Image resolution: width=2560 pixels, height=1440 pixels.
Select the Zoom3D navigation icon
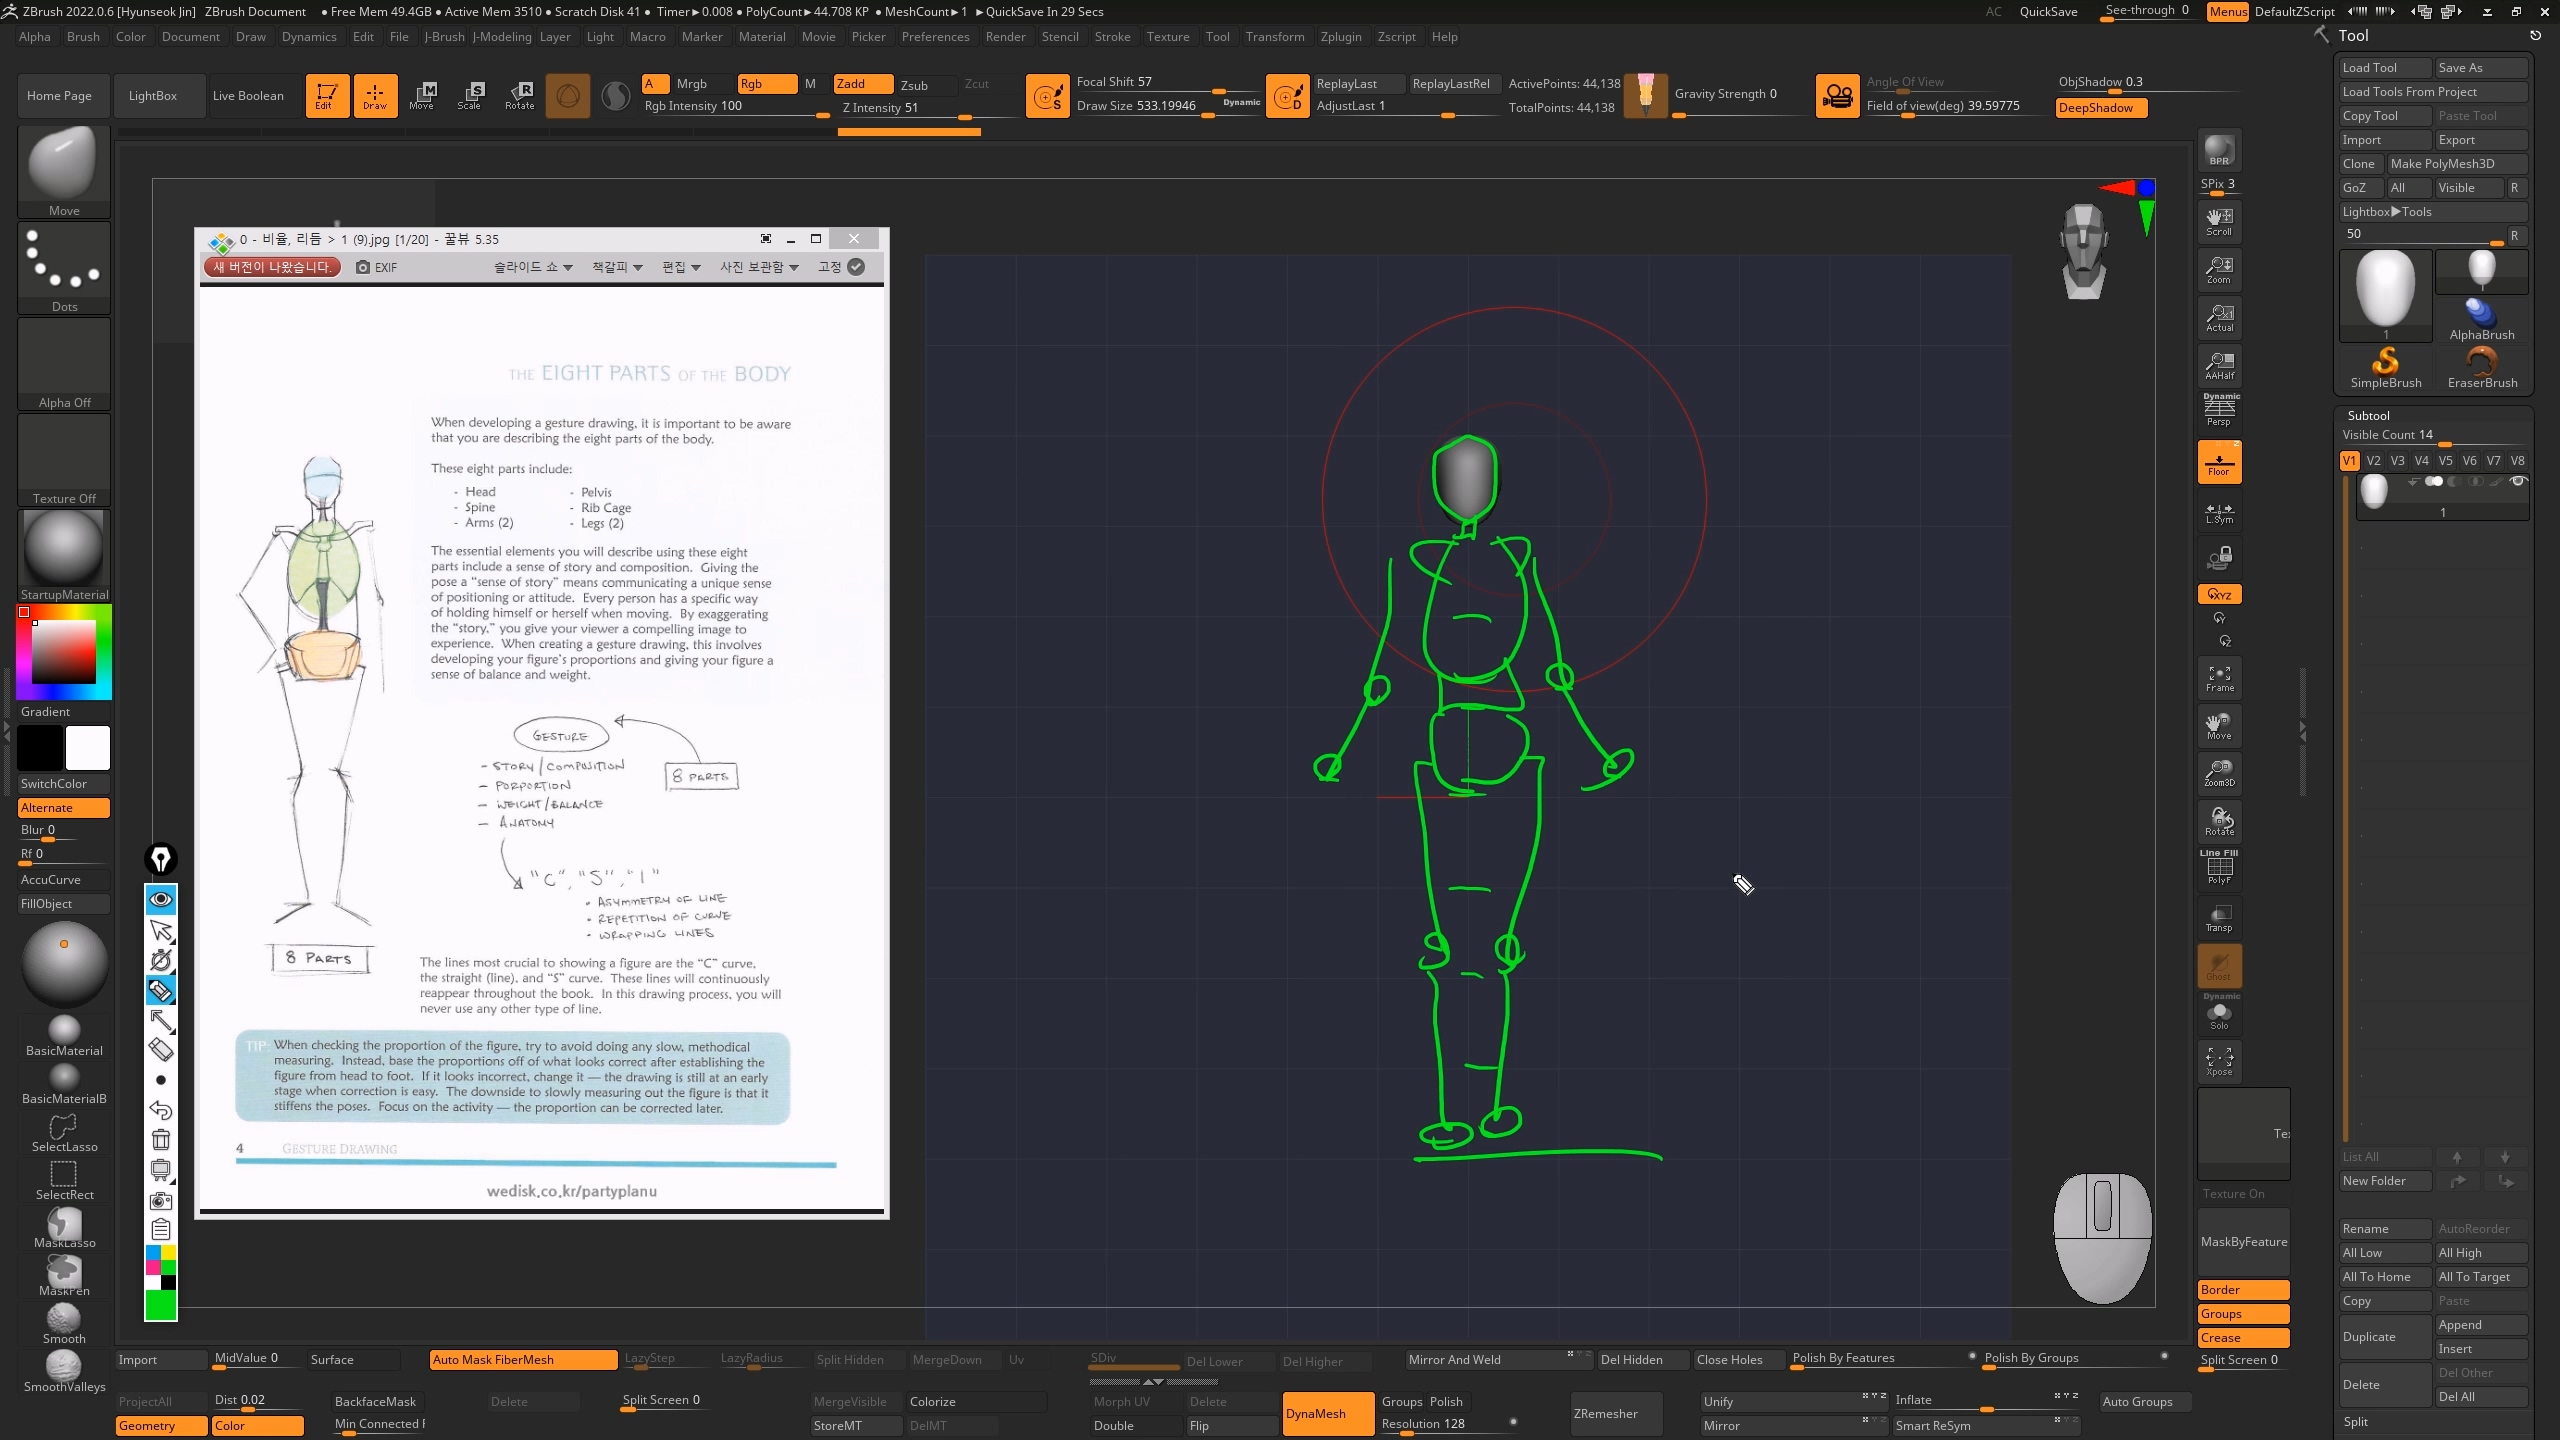click(x=2219, y=773)
